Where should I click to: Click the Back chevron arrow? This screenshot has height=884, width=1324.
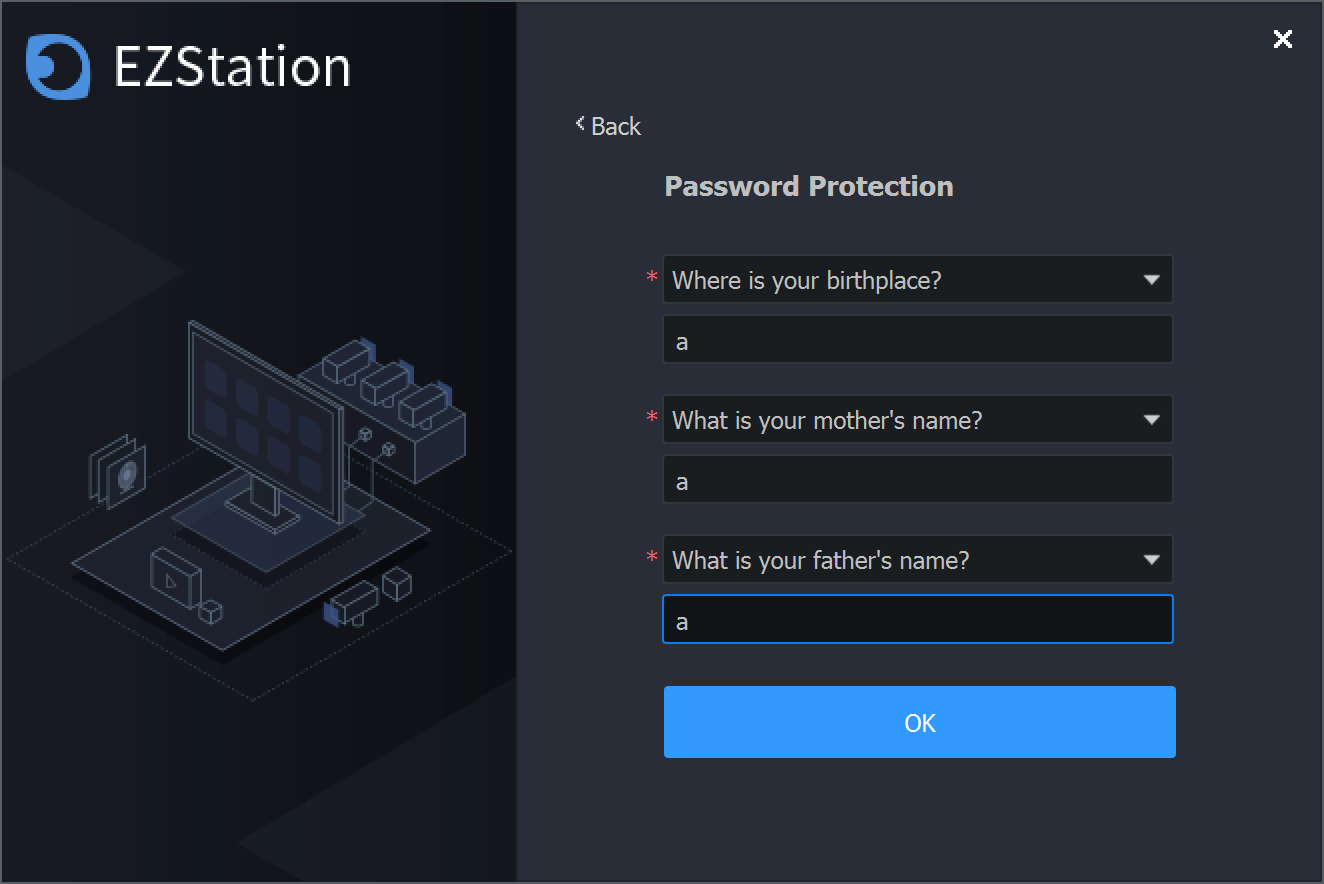(x=580, y=124)
